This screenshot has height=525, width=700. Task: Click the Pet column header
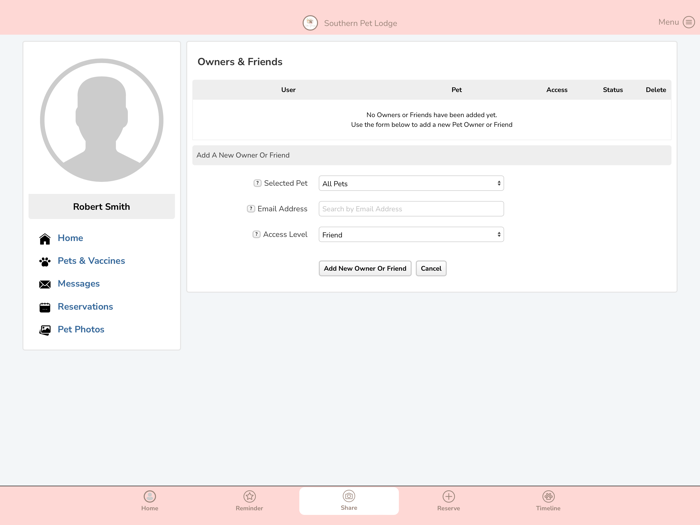coord(456,90)
